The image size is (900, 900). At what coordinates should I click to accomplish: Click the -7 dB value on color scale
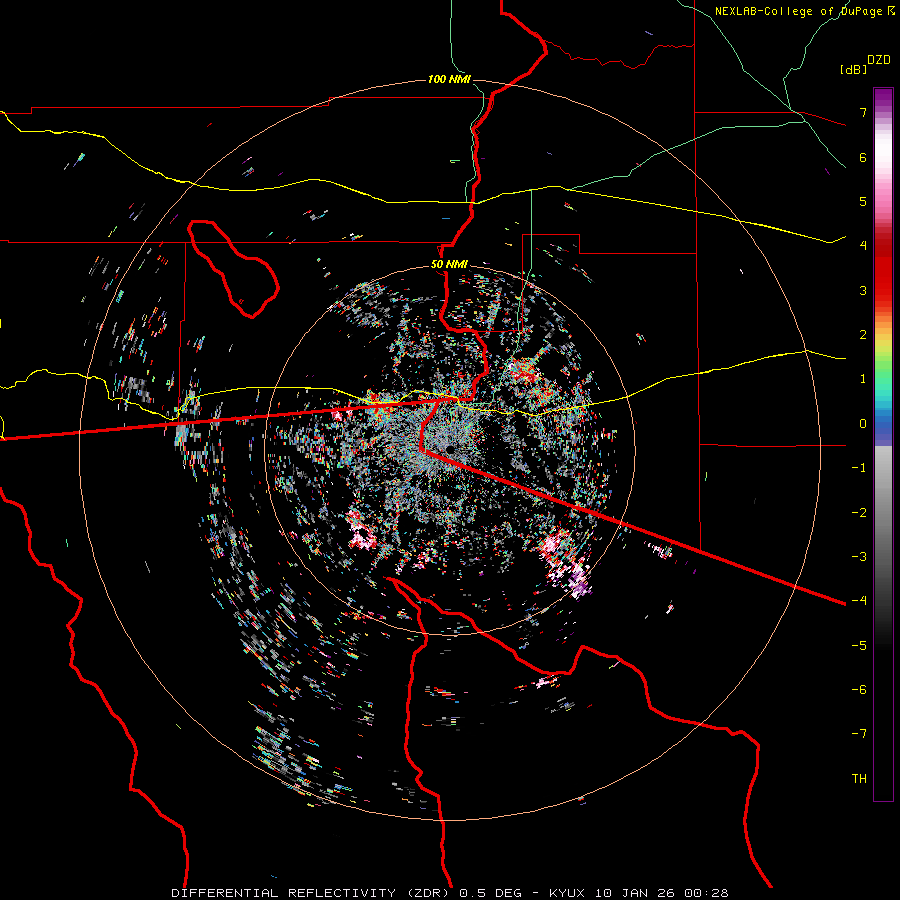[859, 734]
